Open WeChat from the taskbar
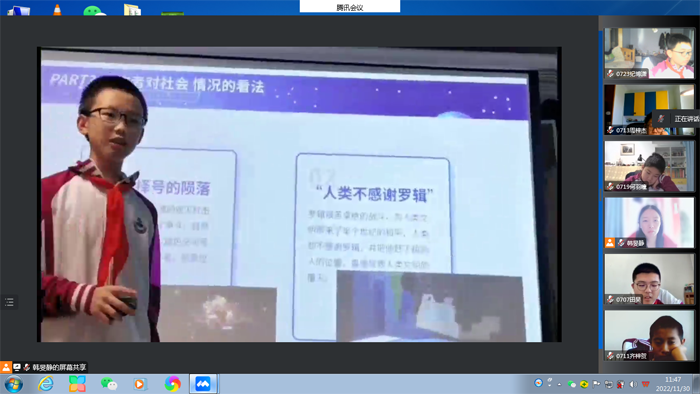Screen dimensions: 700x394 pos(108,384)
